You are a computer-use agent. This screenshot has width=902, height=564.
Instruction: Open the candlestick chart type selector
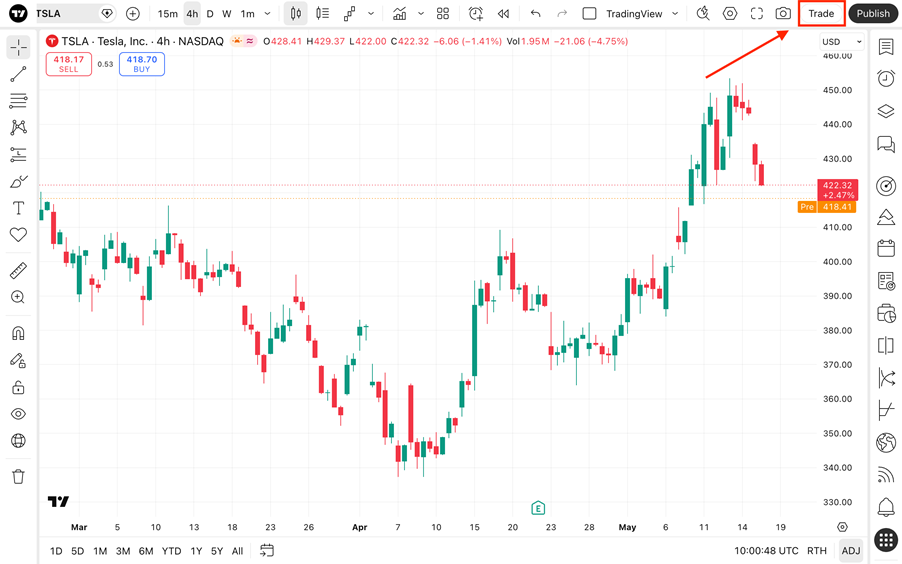click(296, 13)
